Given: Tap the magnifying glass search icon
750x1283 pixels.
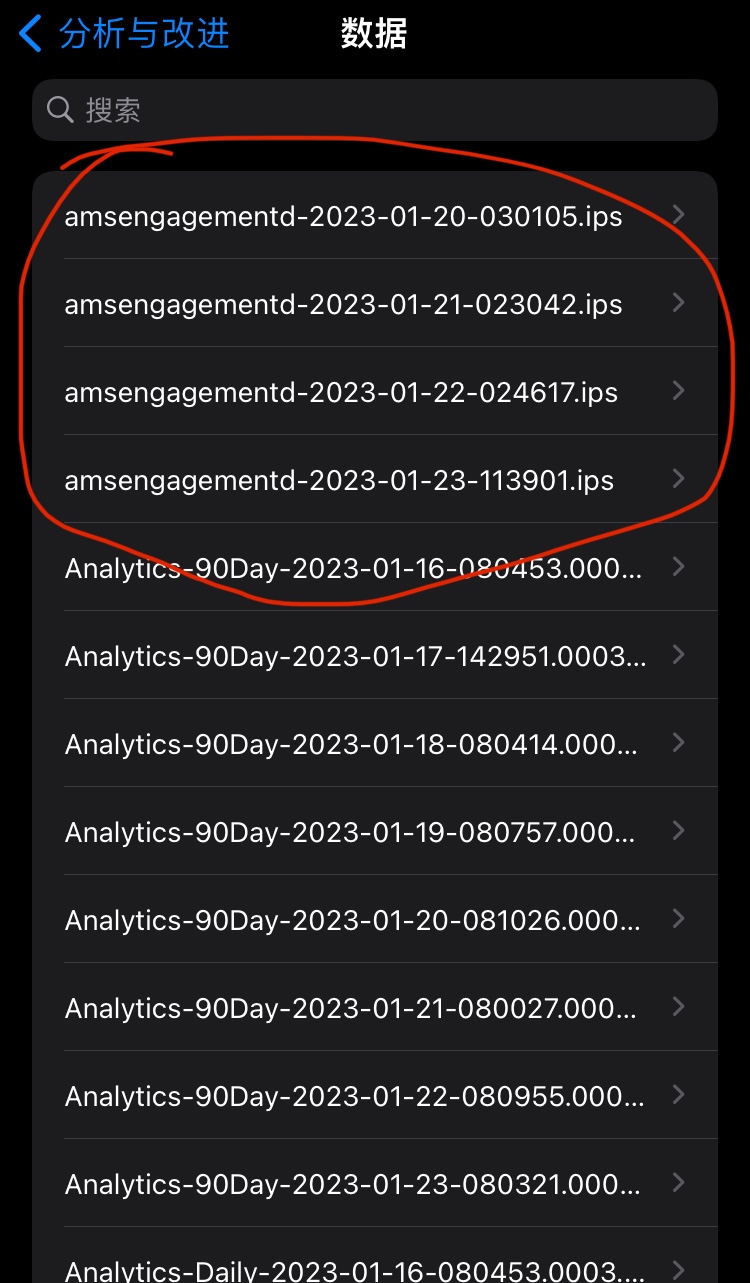Looking at the screenshot, I should (60, 110).
